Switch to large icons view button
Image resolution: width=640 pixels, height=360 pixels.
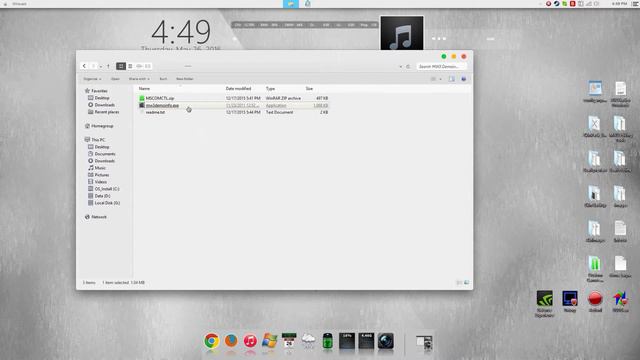coord(121,66)
